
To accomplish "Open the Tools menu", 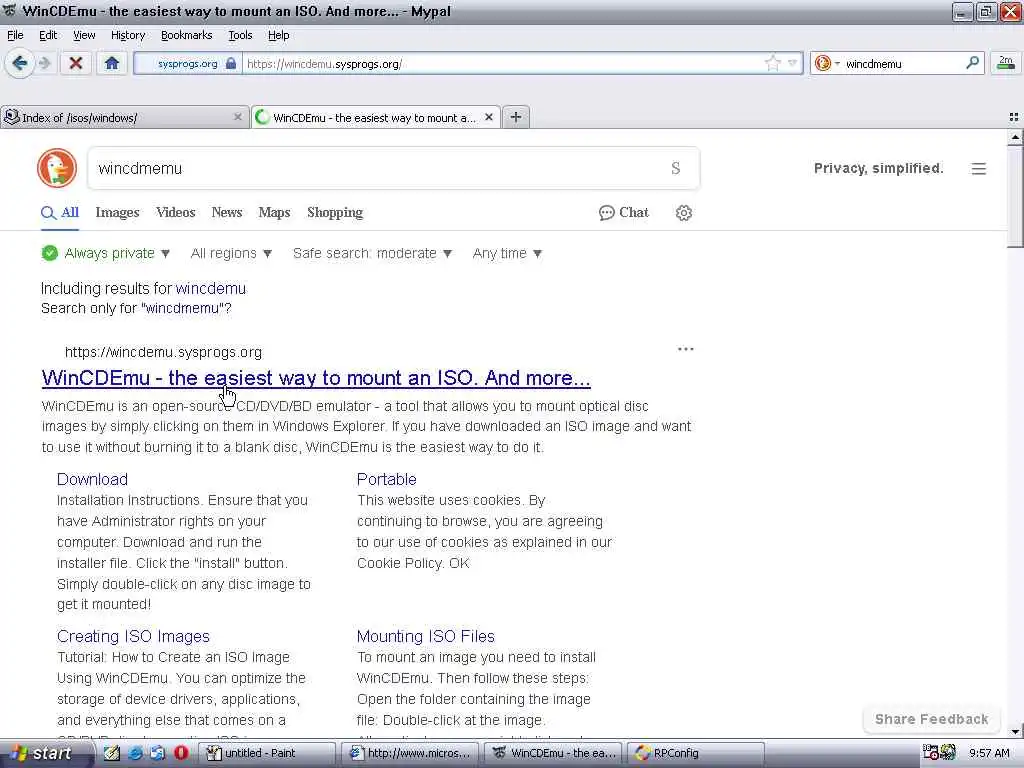I will point(240,35).
